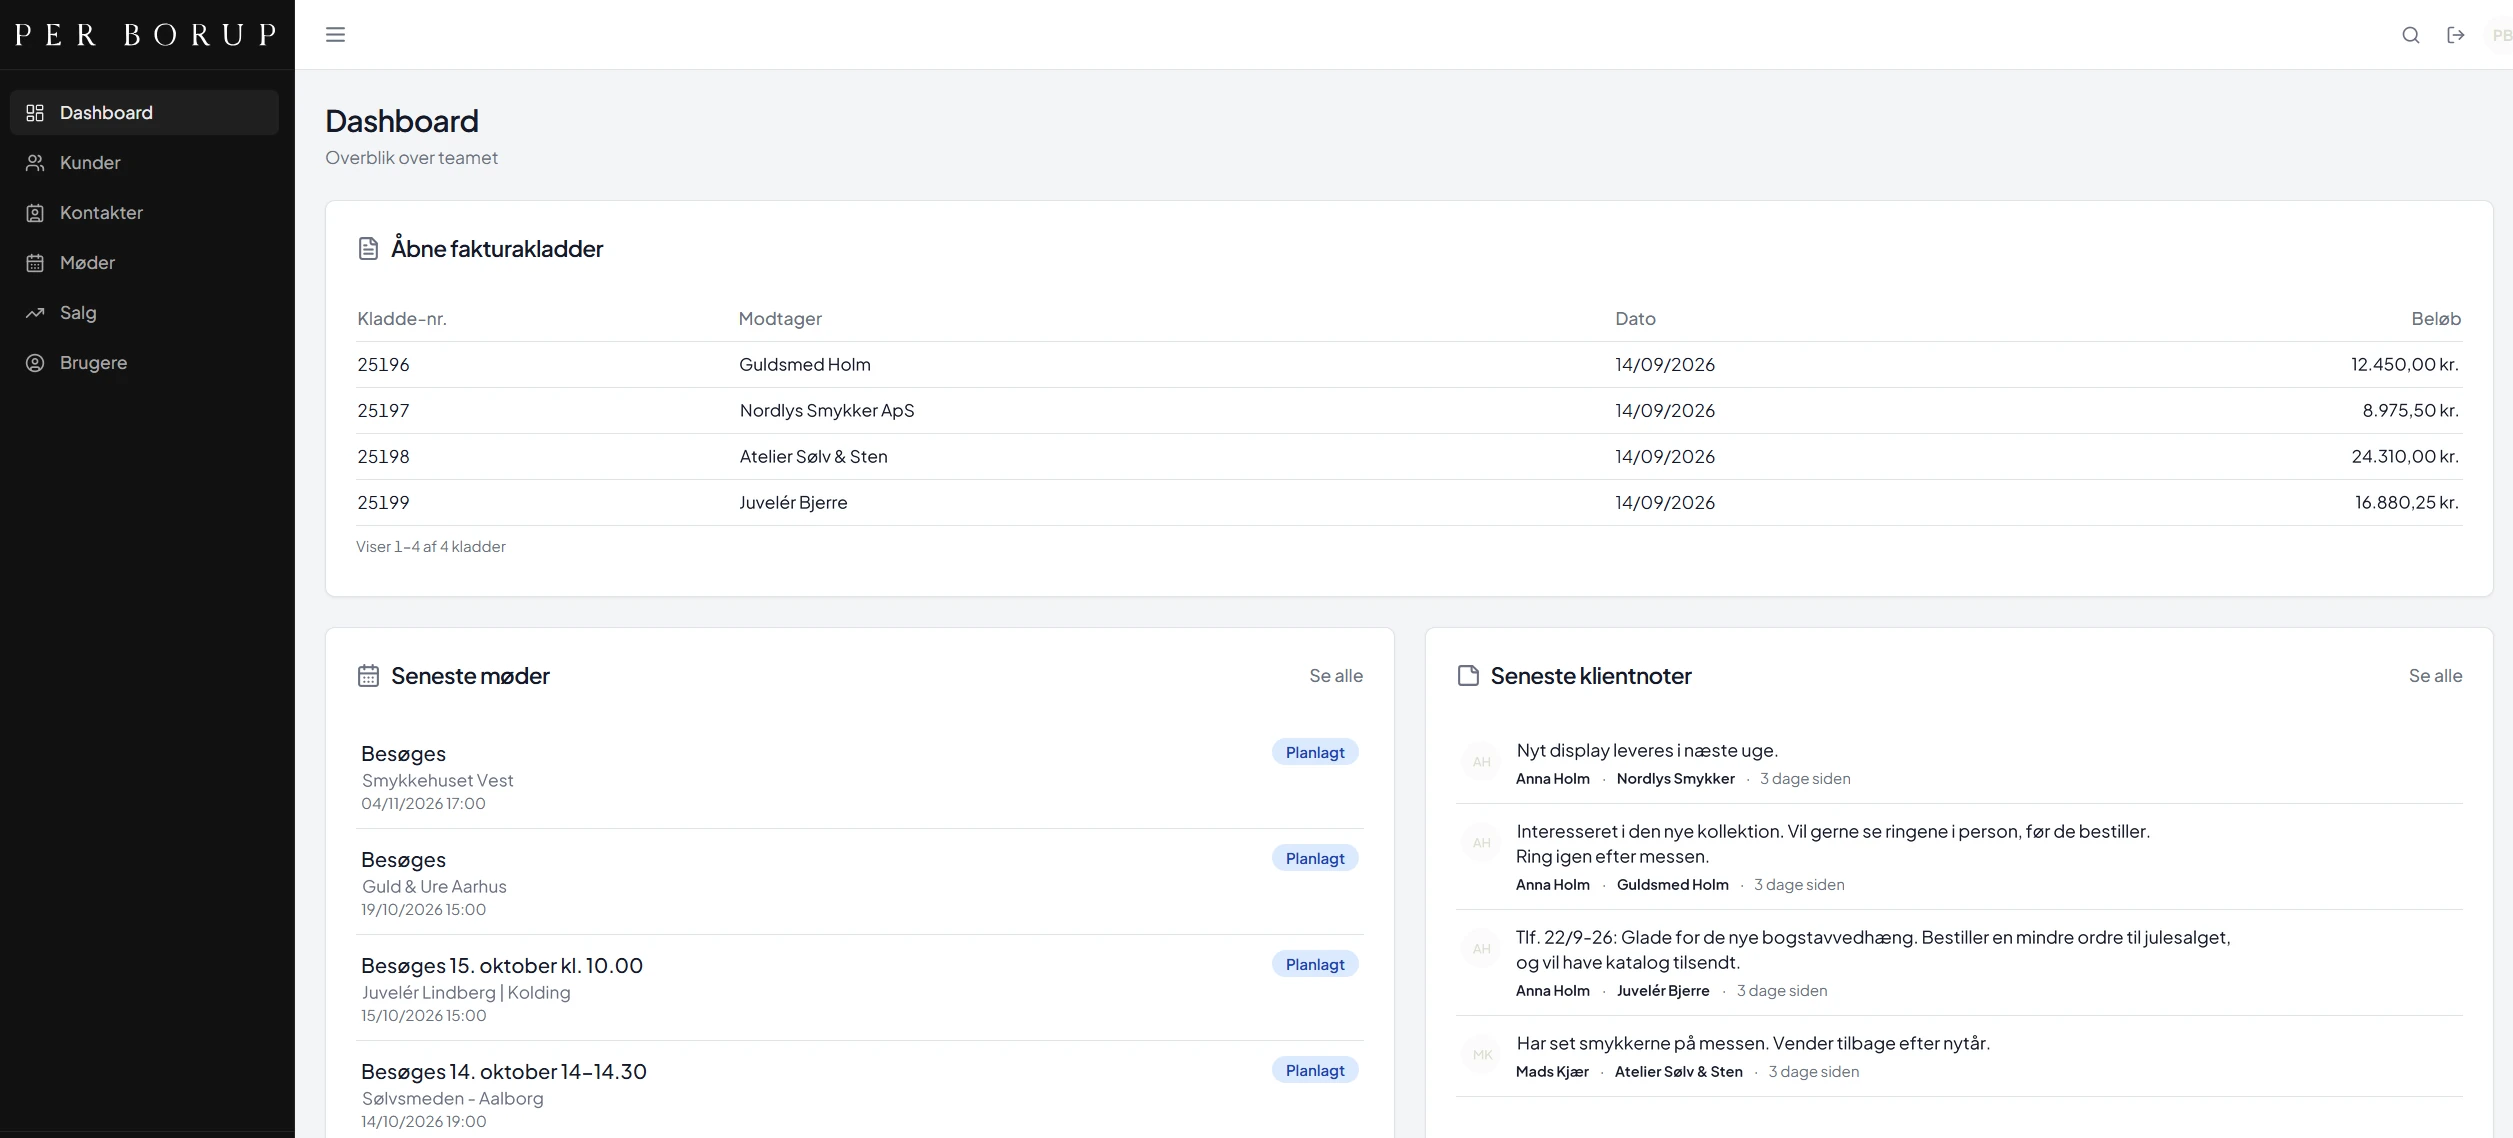Open draft 25196 for Guldsmed Holm
The image size is (2513, 1138).
coord(1409,365)
